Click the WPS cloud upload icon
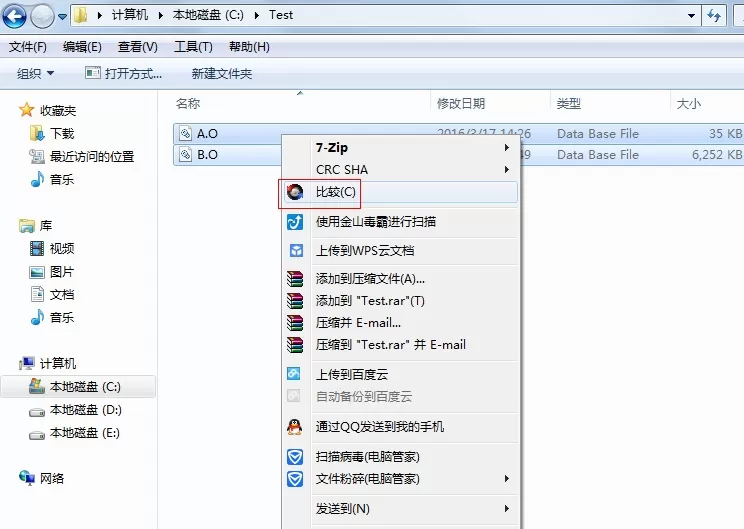Image resolution: width=744 pixels, height=529 pixels. [x=296, y=251]
